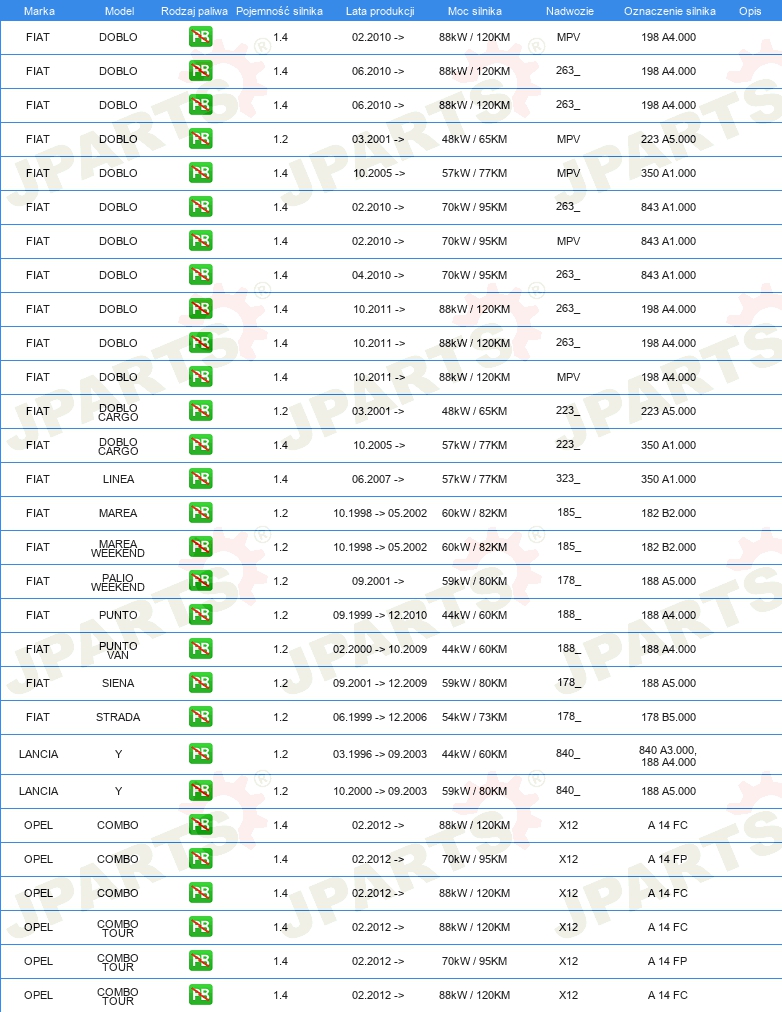This screenshot has height=1012, width=782.
Task: Click 188 A5.000 in PALIO WEEKEND row
Action: pyautogui.click(x=668, y=581)
